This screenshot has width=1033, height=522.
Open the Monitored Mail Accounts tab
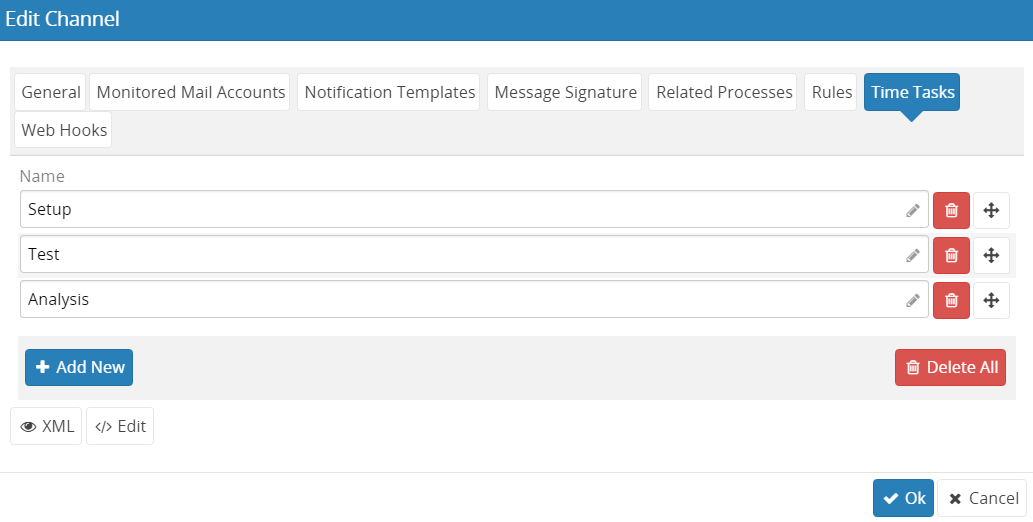pyautogui.click(x=190, y=92)
